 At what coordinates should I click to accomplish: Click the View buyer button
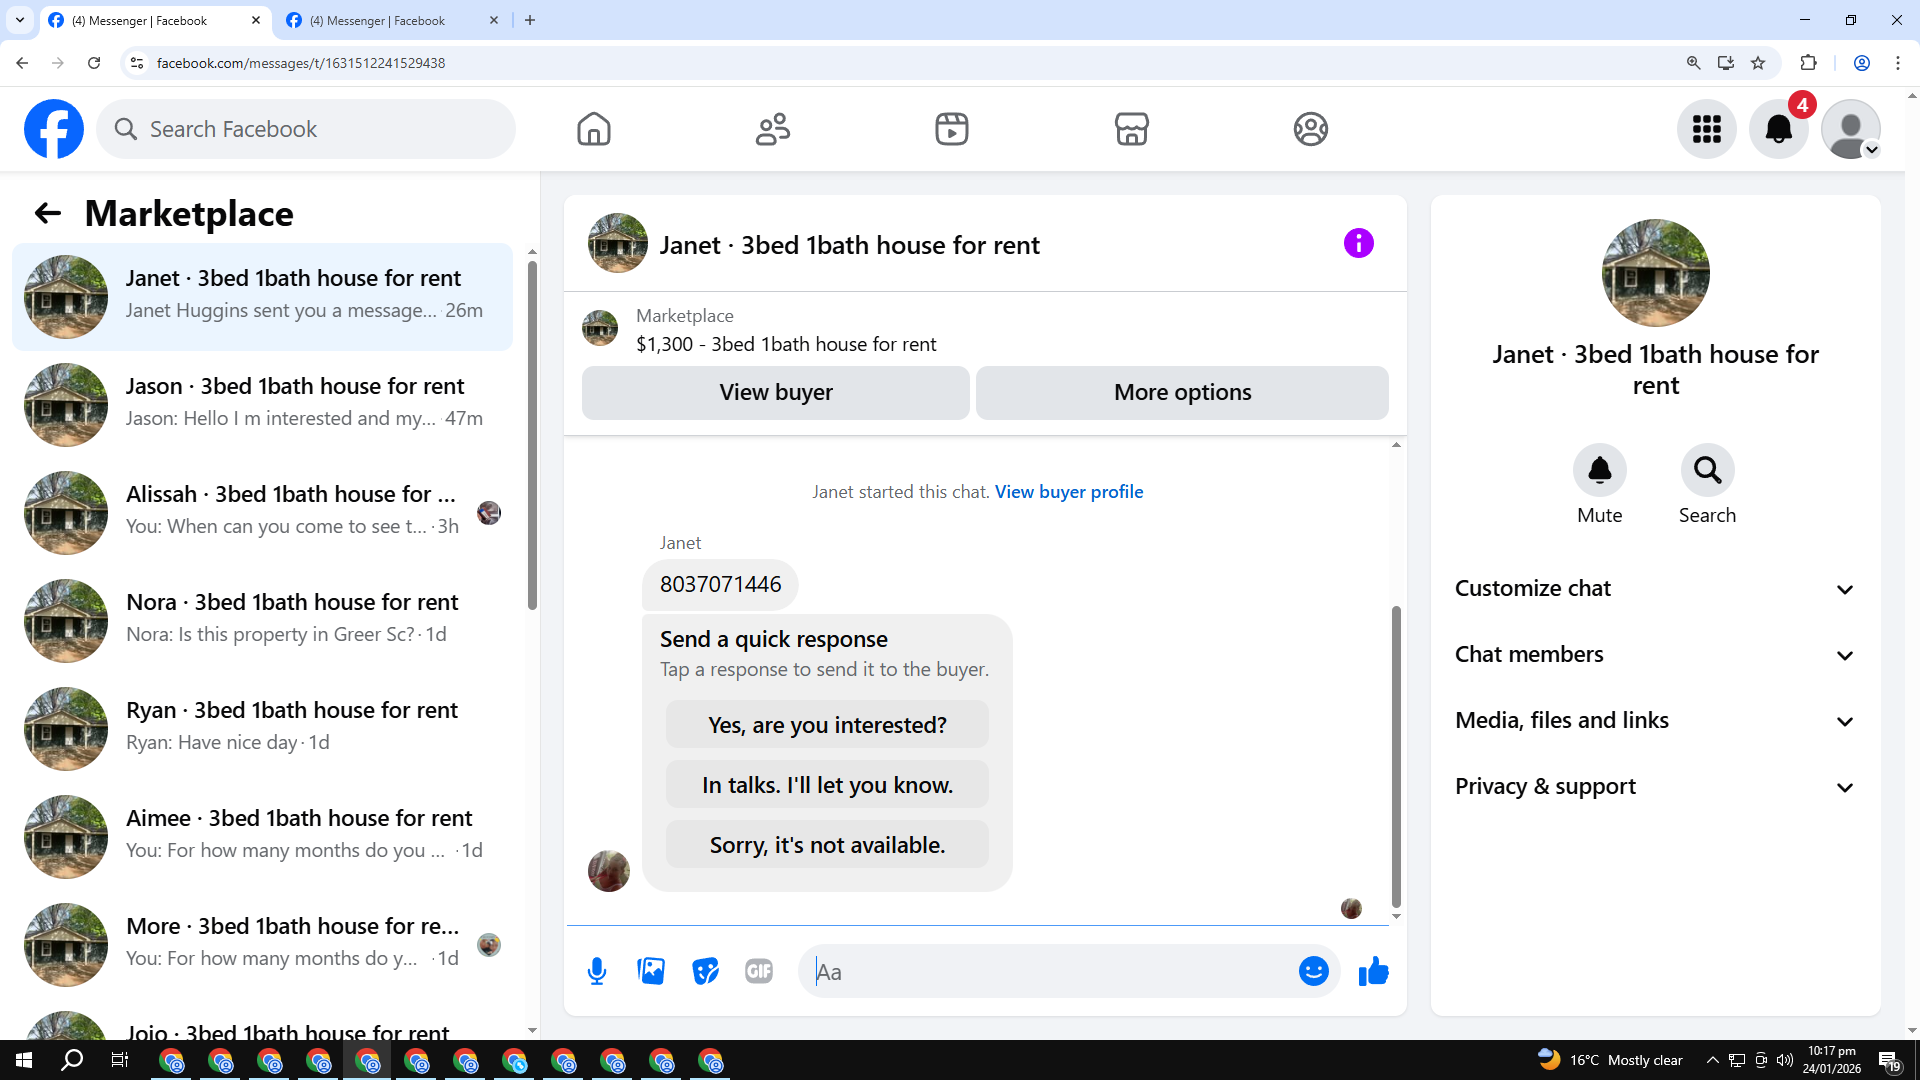tap(775, 393)
